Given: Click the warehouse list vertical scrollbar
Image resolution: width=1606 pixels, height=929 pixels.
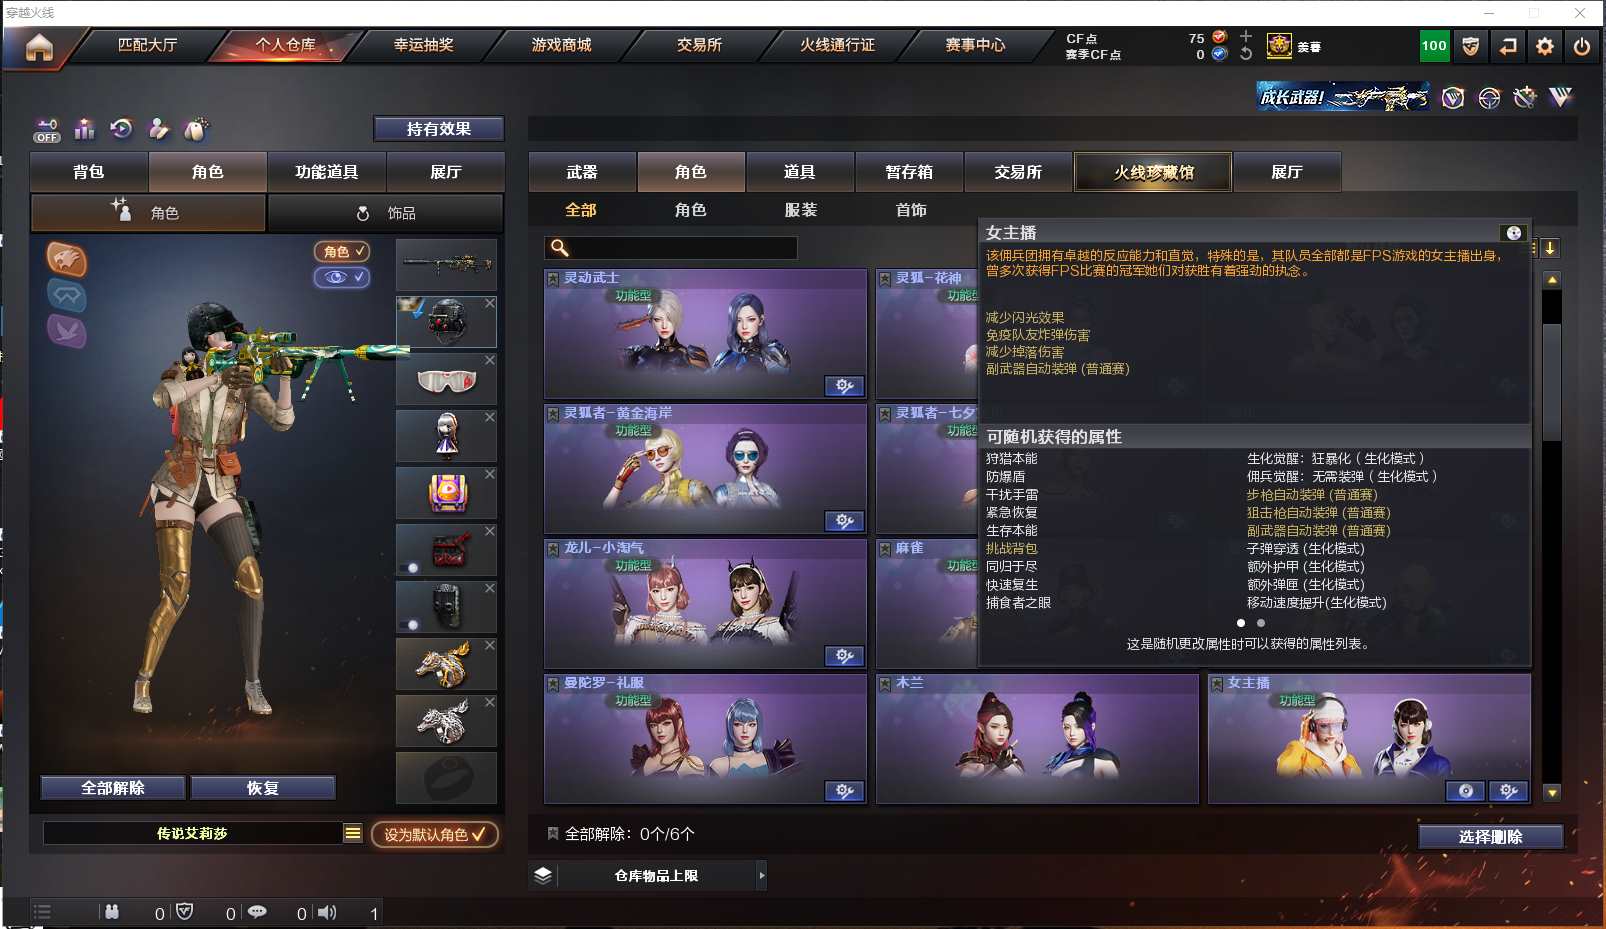Looking at the screenshot, I should 1552,535.
